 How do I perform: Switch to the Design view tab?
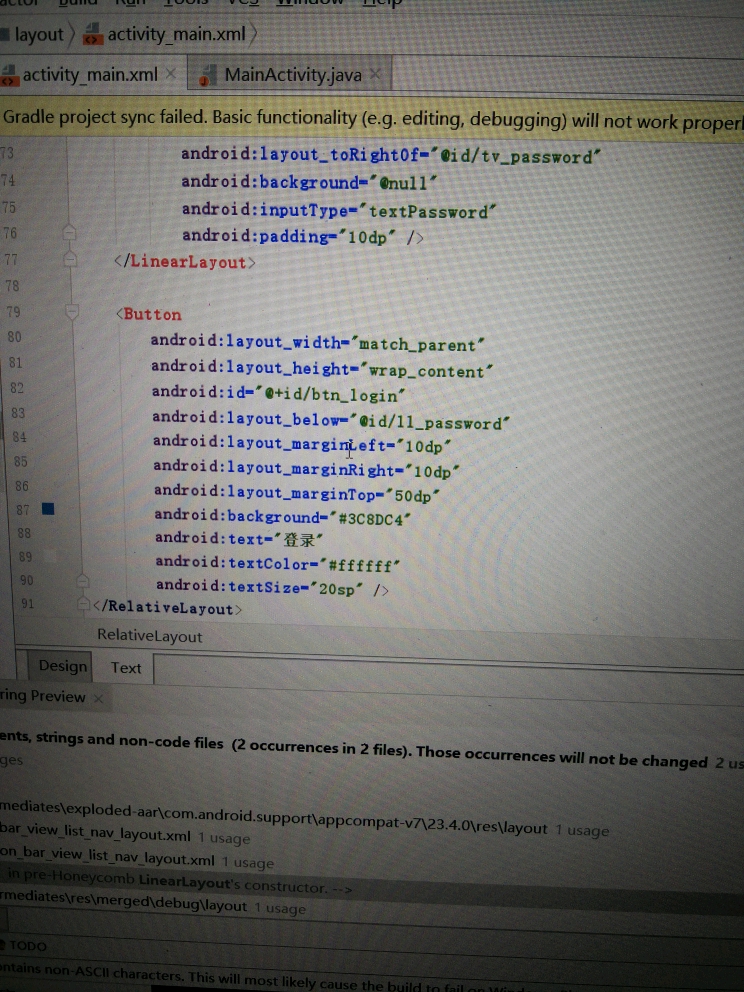coord(63,666)
